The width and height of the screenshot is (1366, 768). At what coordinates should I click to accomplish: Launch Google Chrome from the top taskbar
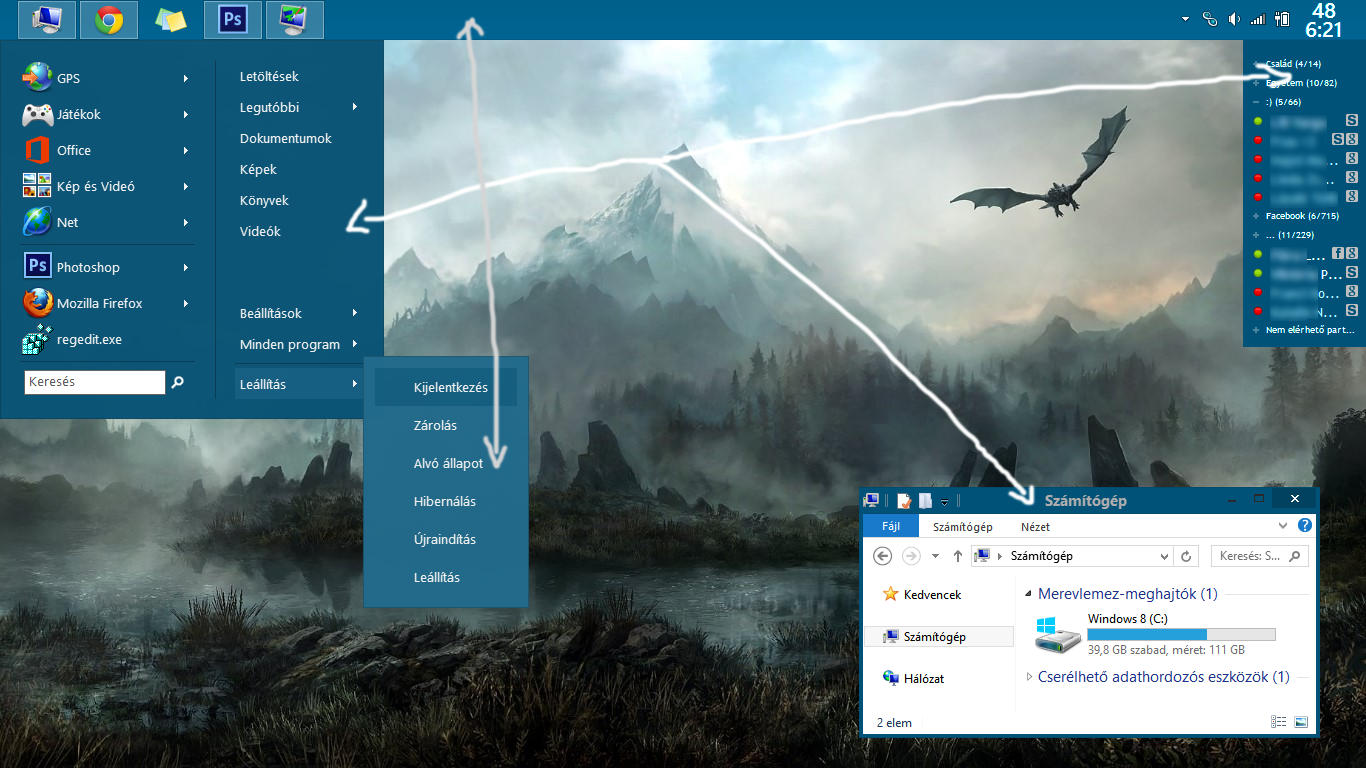109,19
